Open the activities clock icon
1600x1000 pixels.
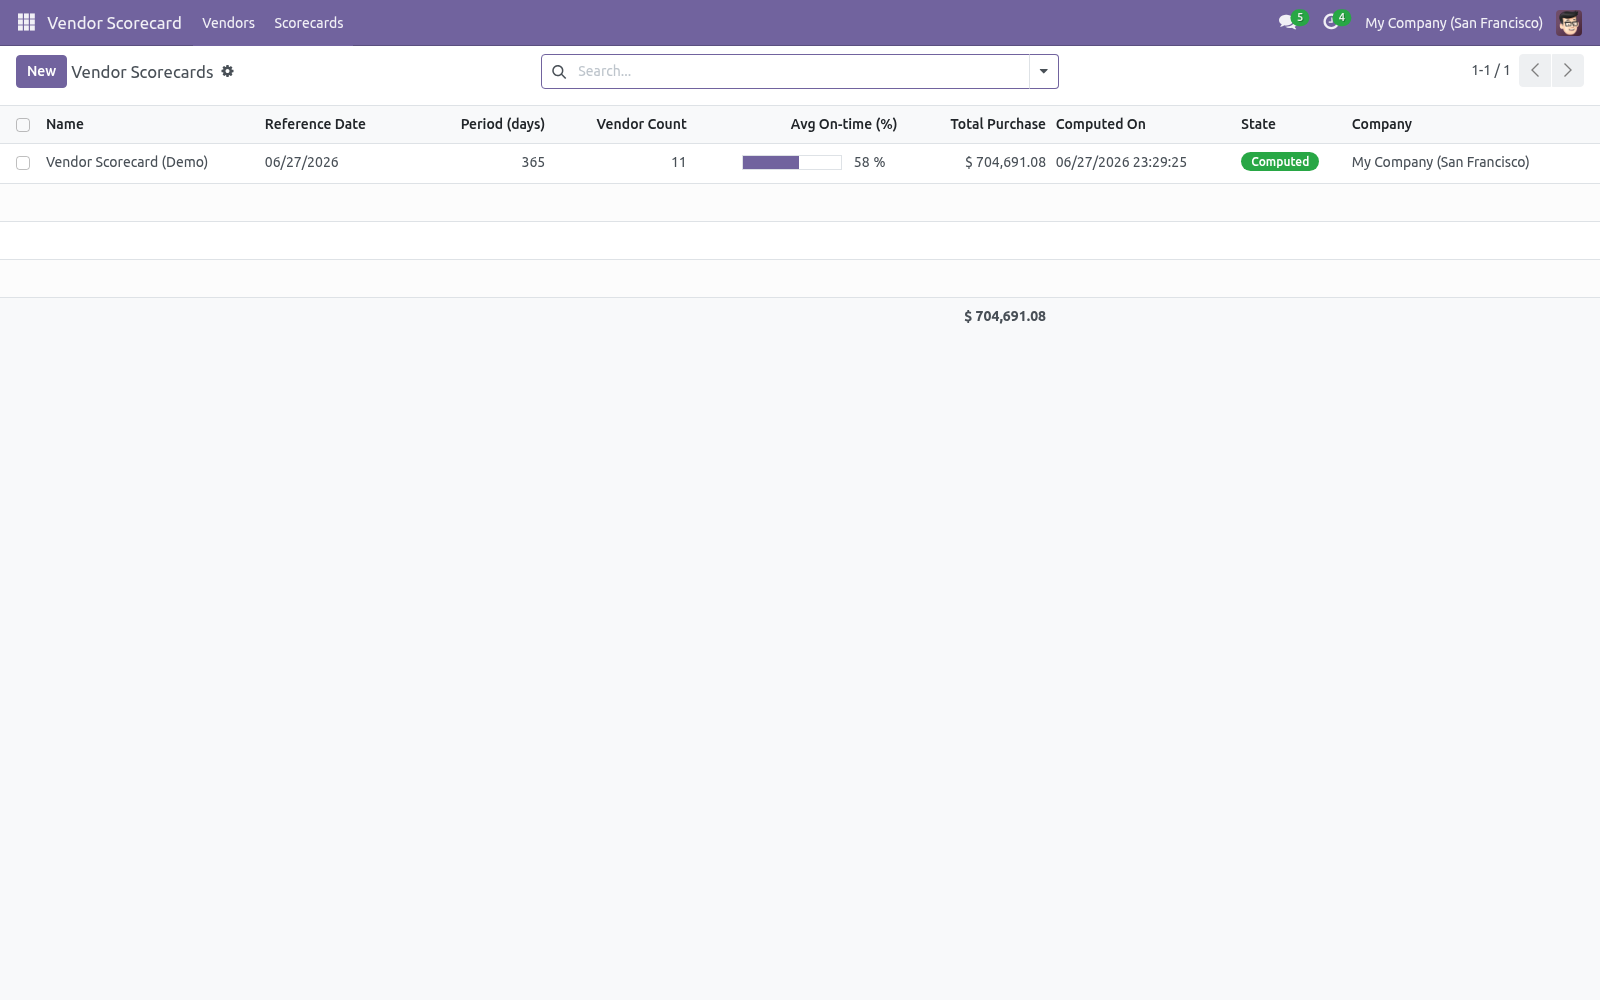(1330, 22)
